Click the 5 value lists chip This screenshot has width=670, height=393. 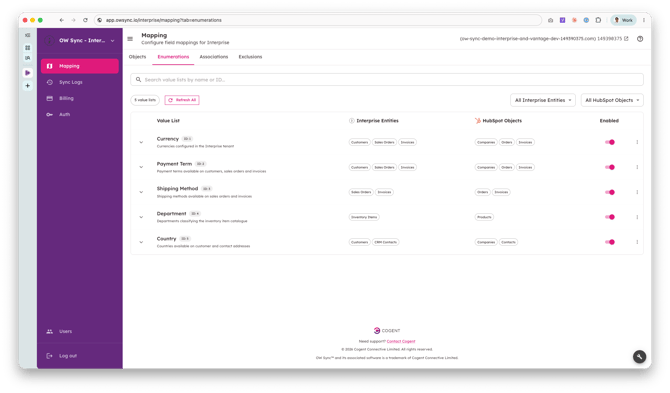click(x=145, y=100)
